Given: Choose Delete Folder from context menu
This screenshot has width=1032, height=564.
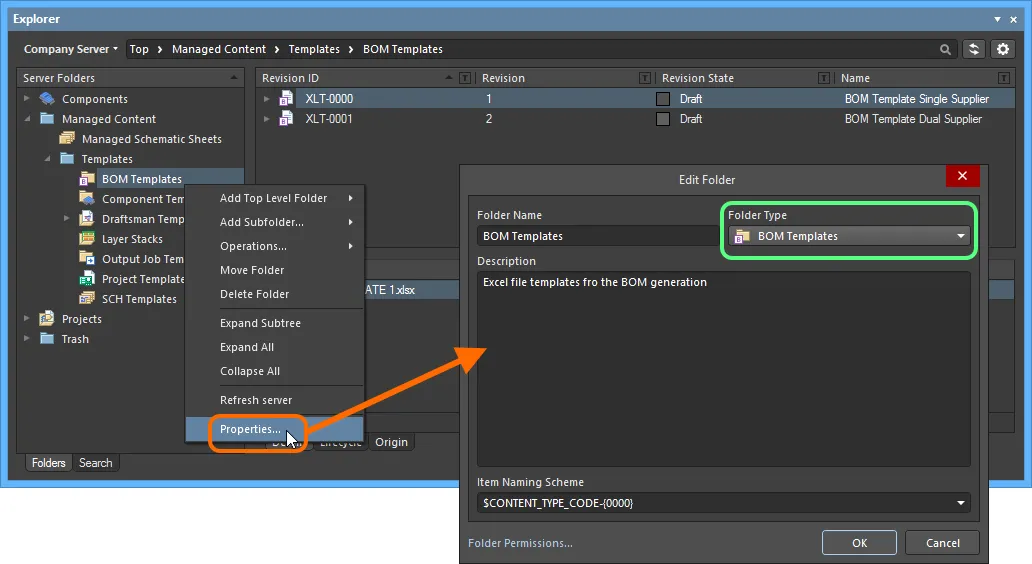Looking at the screenshot, I should click(274, 294).
